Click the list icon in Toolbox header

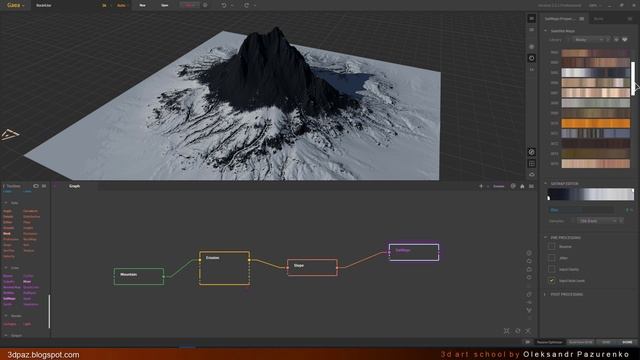(44, 186)
